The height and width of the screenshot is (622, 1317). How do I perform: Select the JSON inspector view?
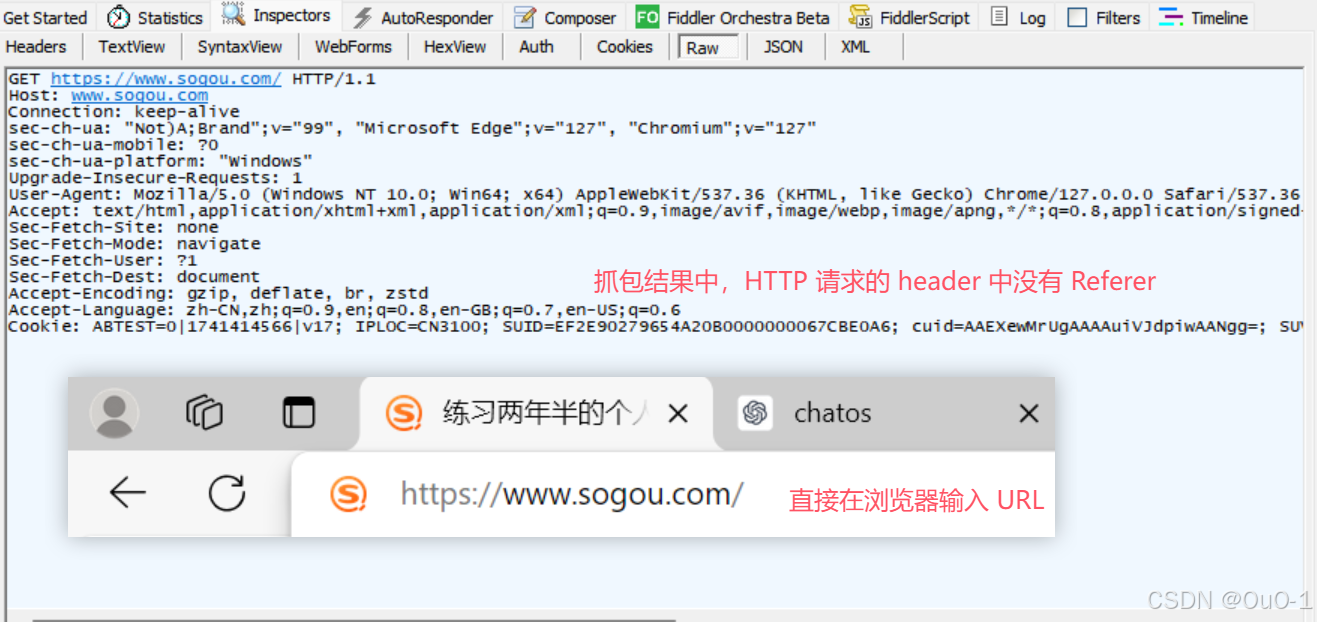(783, 46)
